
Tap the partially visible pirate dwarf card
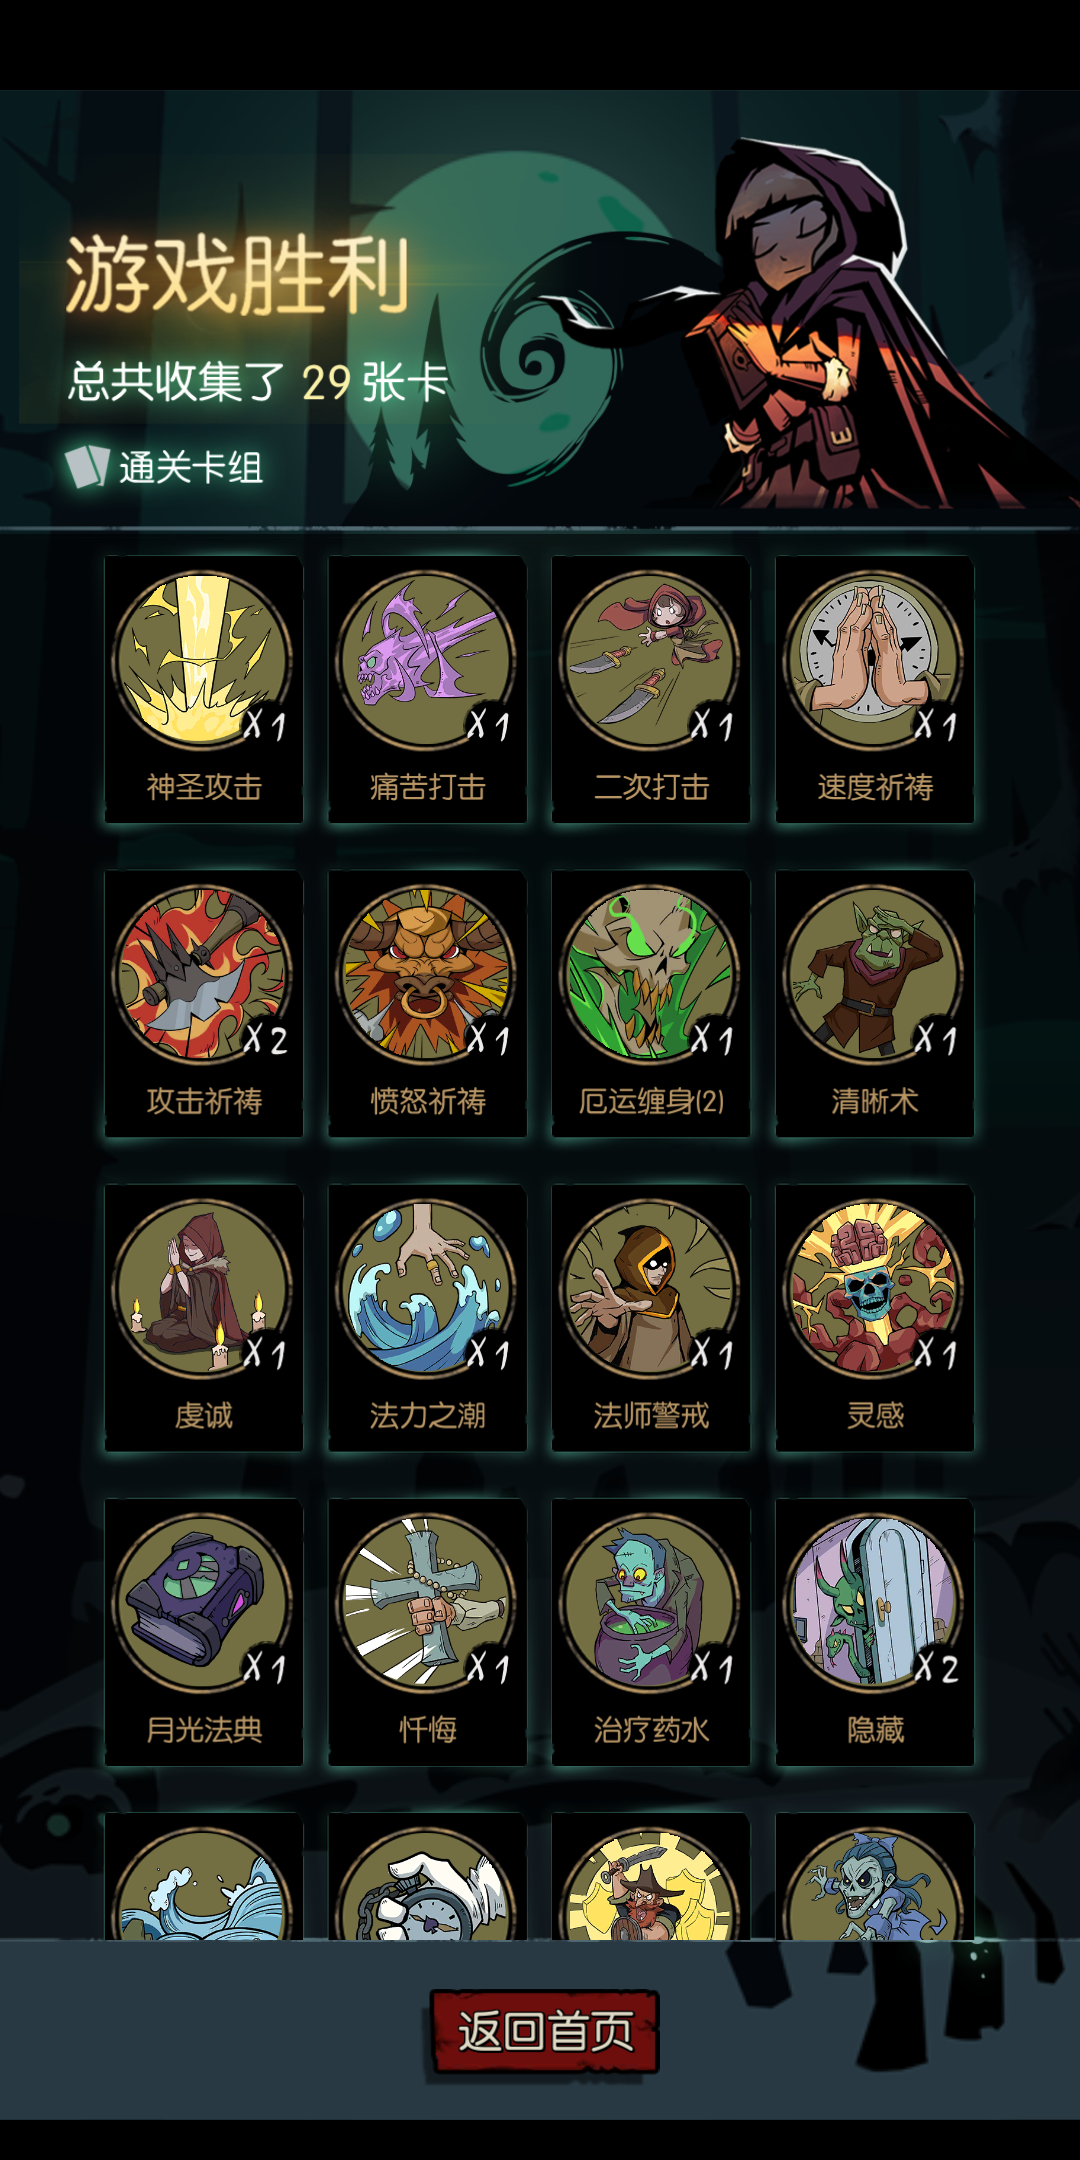click(651, 1876)
